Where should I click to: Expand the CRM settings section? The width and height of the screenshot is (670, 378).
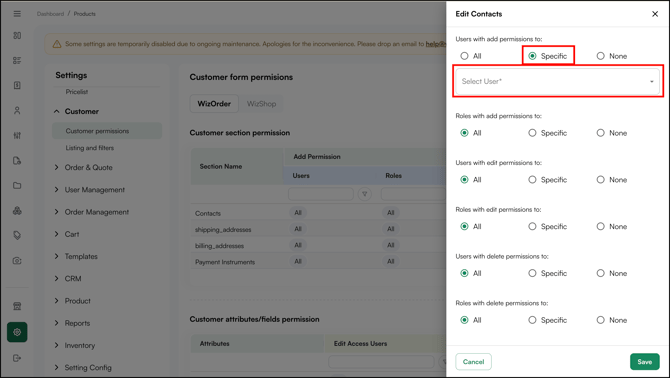tap(56, 278)
